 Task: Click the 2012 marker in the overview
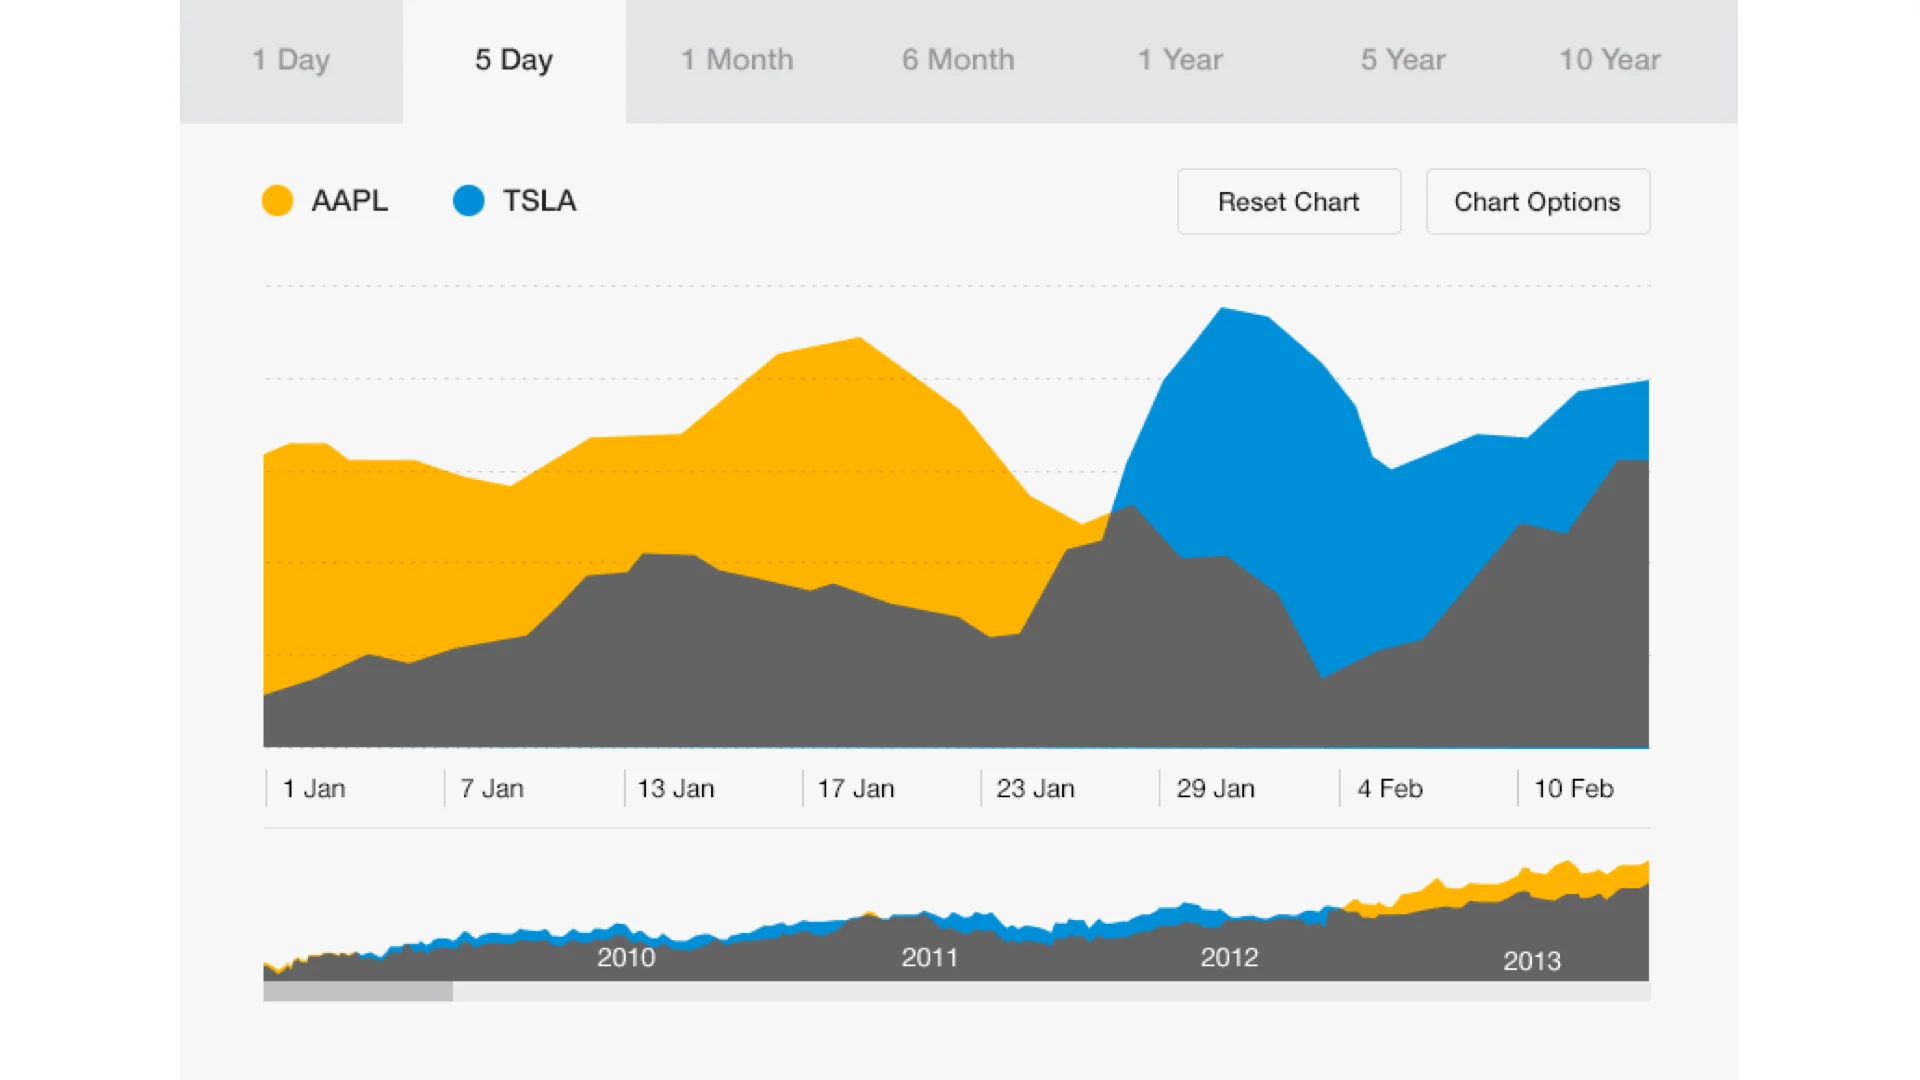[x=1229, y=957]
